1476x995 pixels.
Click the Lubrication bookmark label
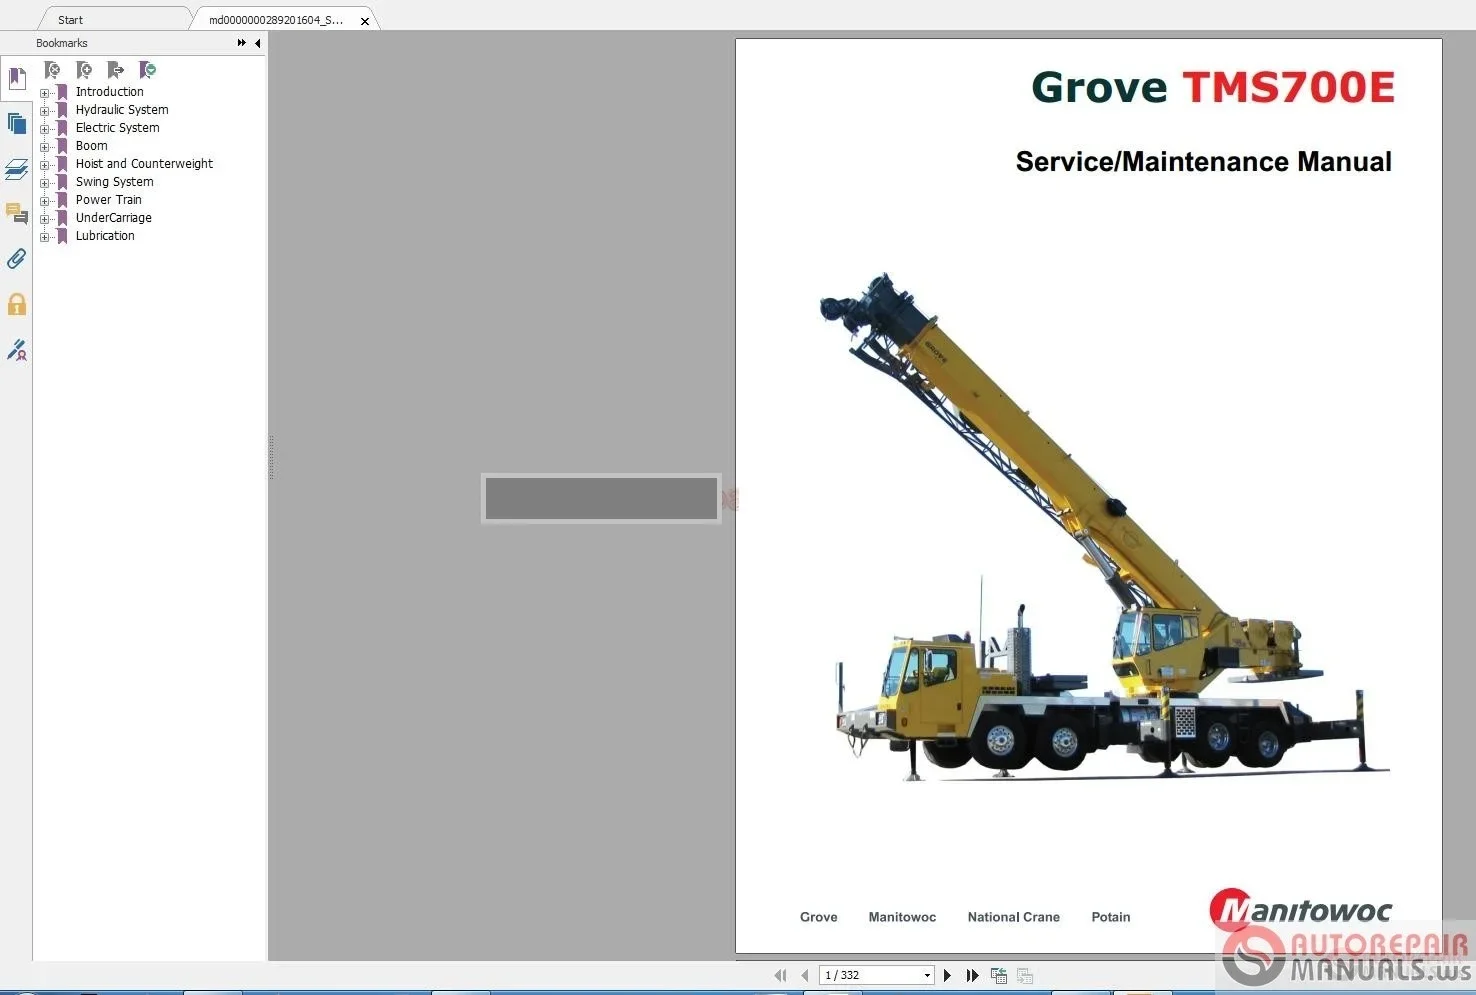[105, 236]
